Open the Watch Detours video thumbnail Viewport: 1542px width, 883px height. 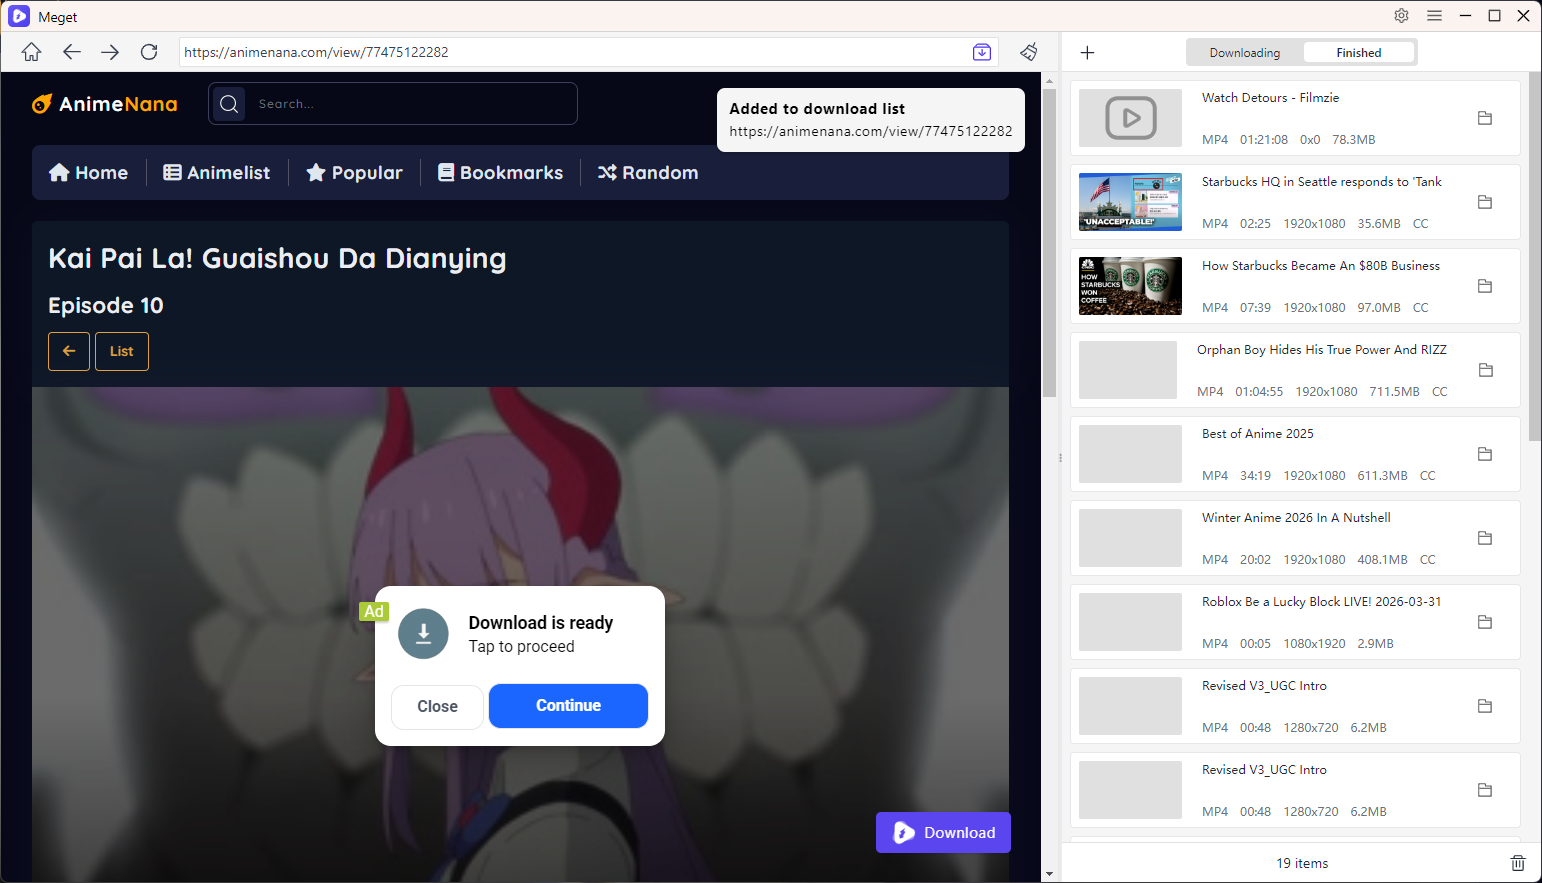1130,118
